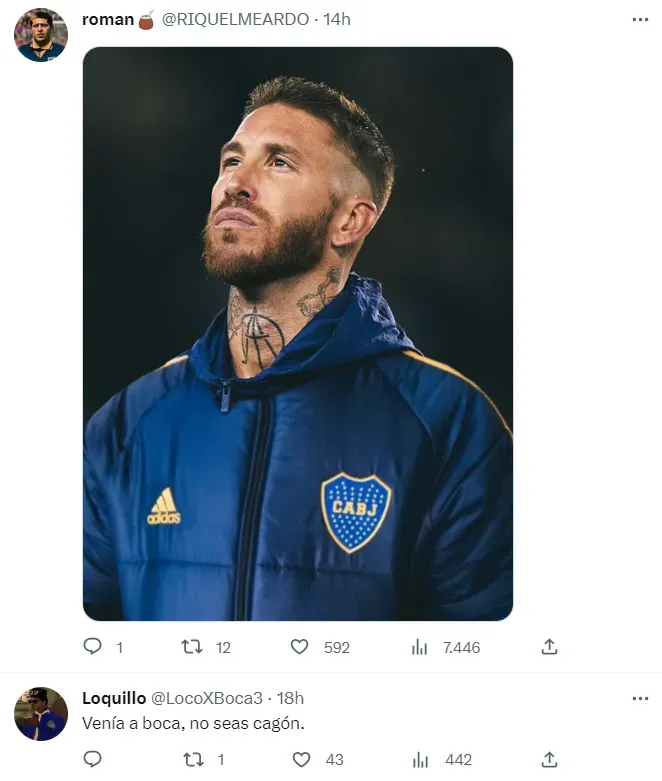Open roman's profile picture
The image size is (662, 781).
click(x=41, y=35)
